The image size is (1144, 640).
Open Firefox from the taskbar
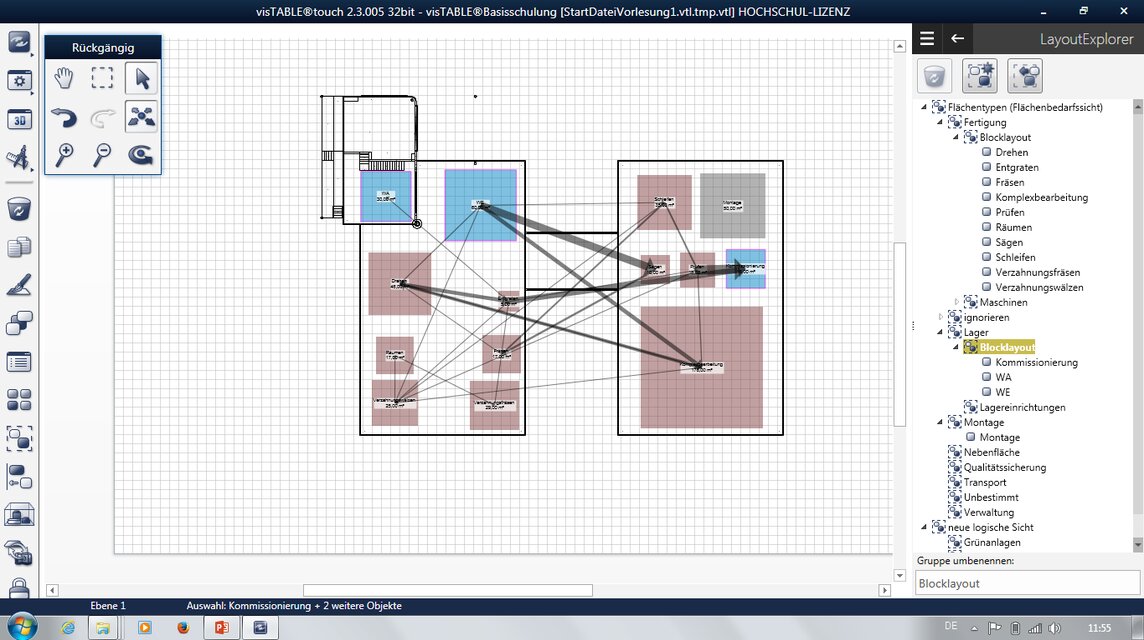click(x=182, y=628)
